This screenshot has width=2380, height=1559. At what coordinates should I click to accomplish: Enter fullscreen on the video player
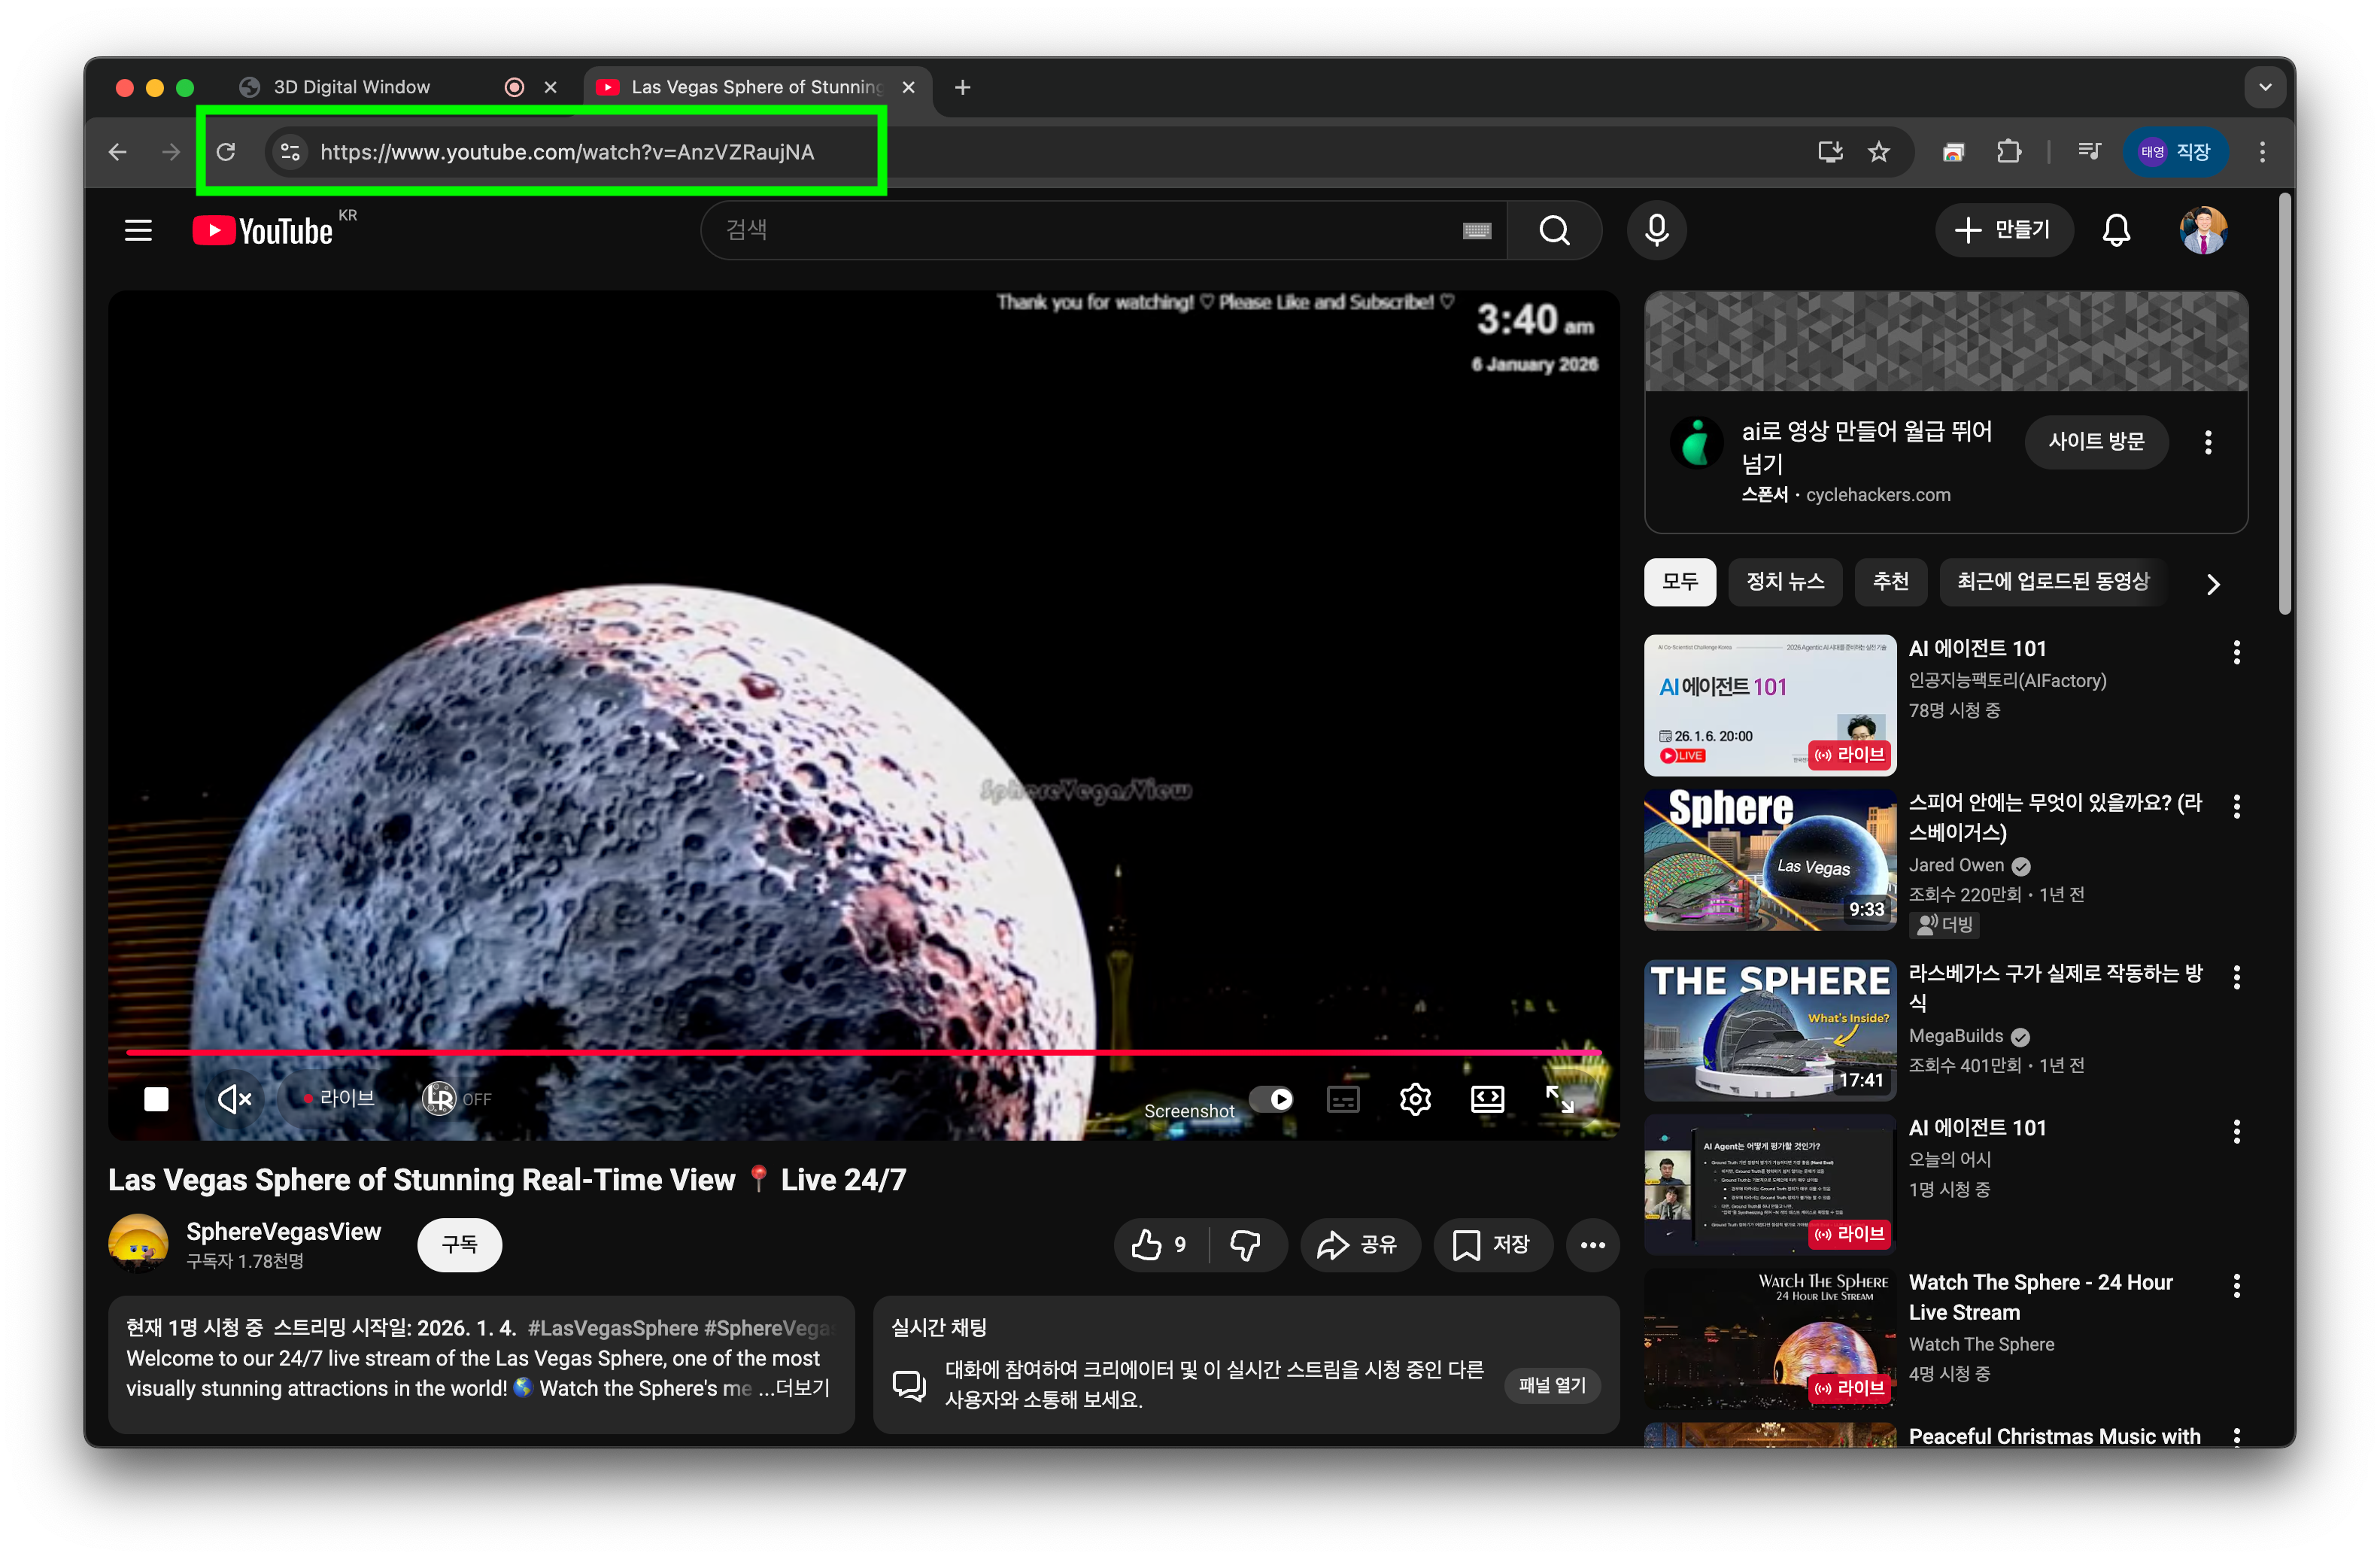click(x=1559, y=1100)
